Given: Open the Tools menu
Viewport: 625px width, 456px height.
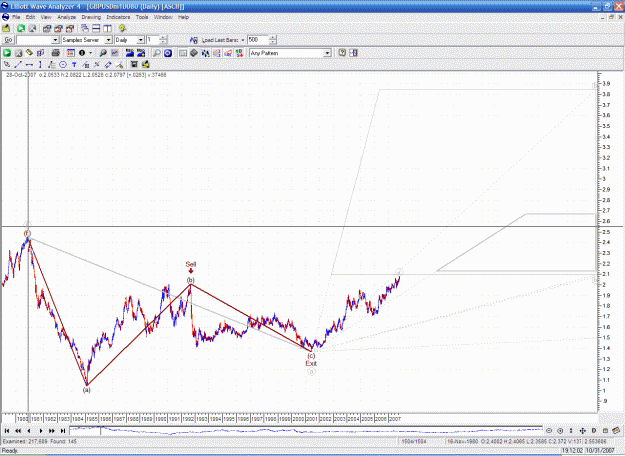Looking at the screenshot, I should (x=142, y=17).
